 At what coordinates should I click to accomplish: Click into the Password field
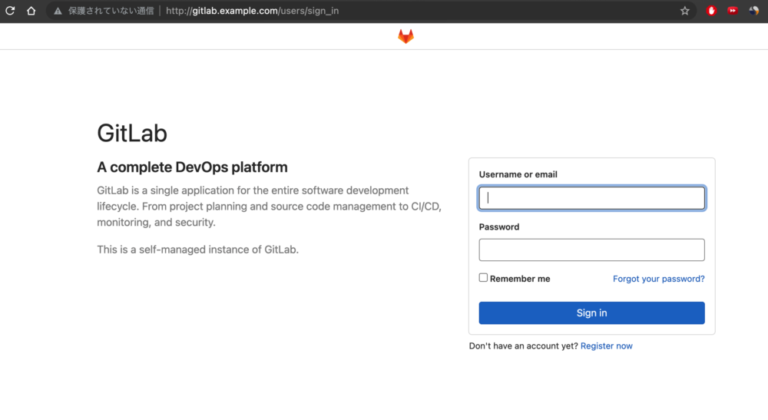point(591,250)
